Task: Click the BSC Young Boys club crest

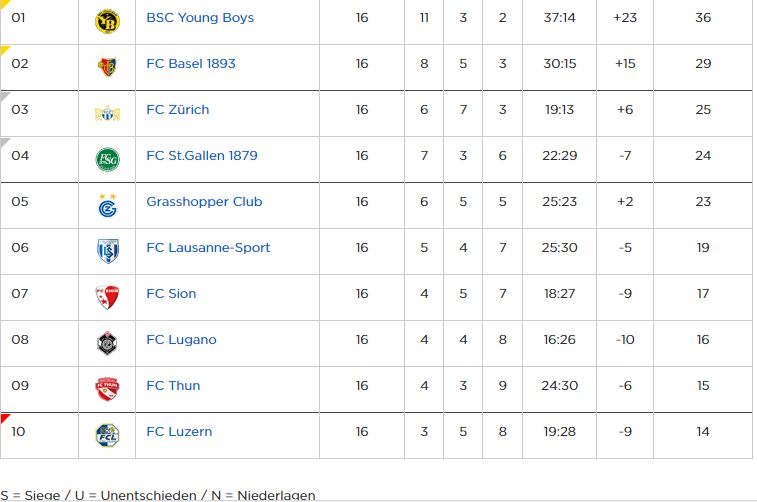Action: [x=107, y=21]
